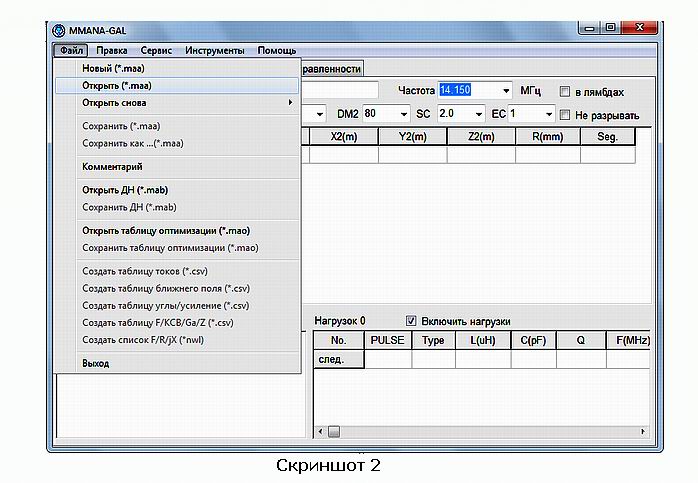Image resolution: width=698 pixels, height=483 pixels.
Task: Click the loads table scrollbar left arrow
Action: (x=321, y=431)
